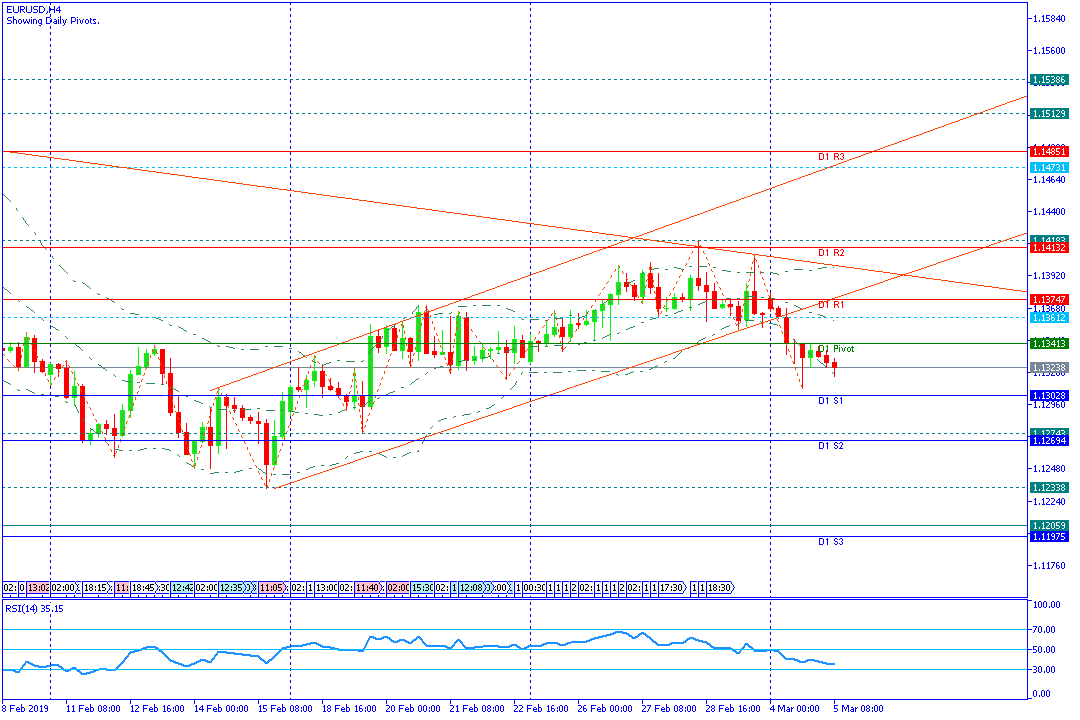Click the 1.13413 green pivot price tag
This screenshot has width=1080, height=720.
coord(1049,343)
